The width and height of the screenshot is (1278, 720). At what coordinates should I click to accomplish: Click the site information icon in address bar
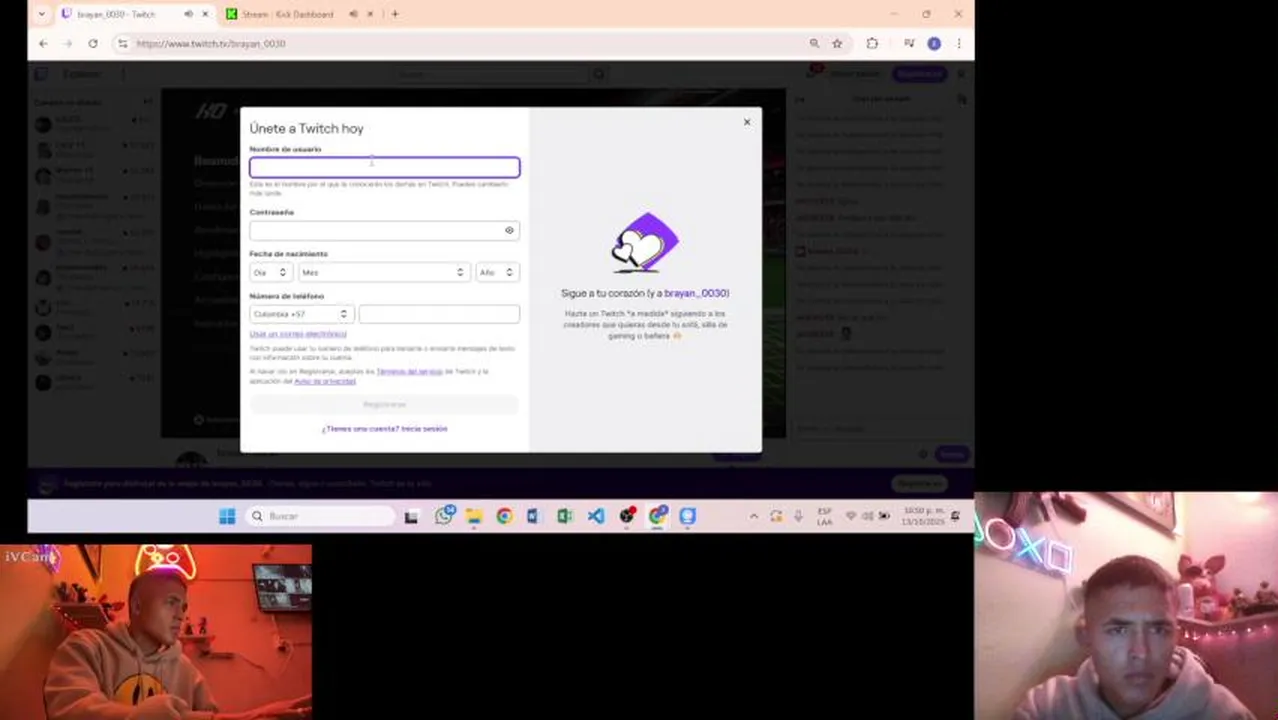coord(123,43)
